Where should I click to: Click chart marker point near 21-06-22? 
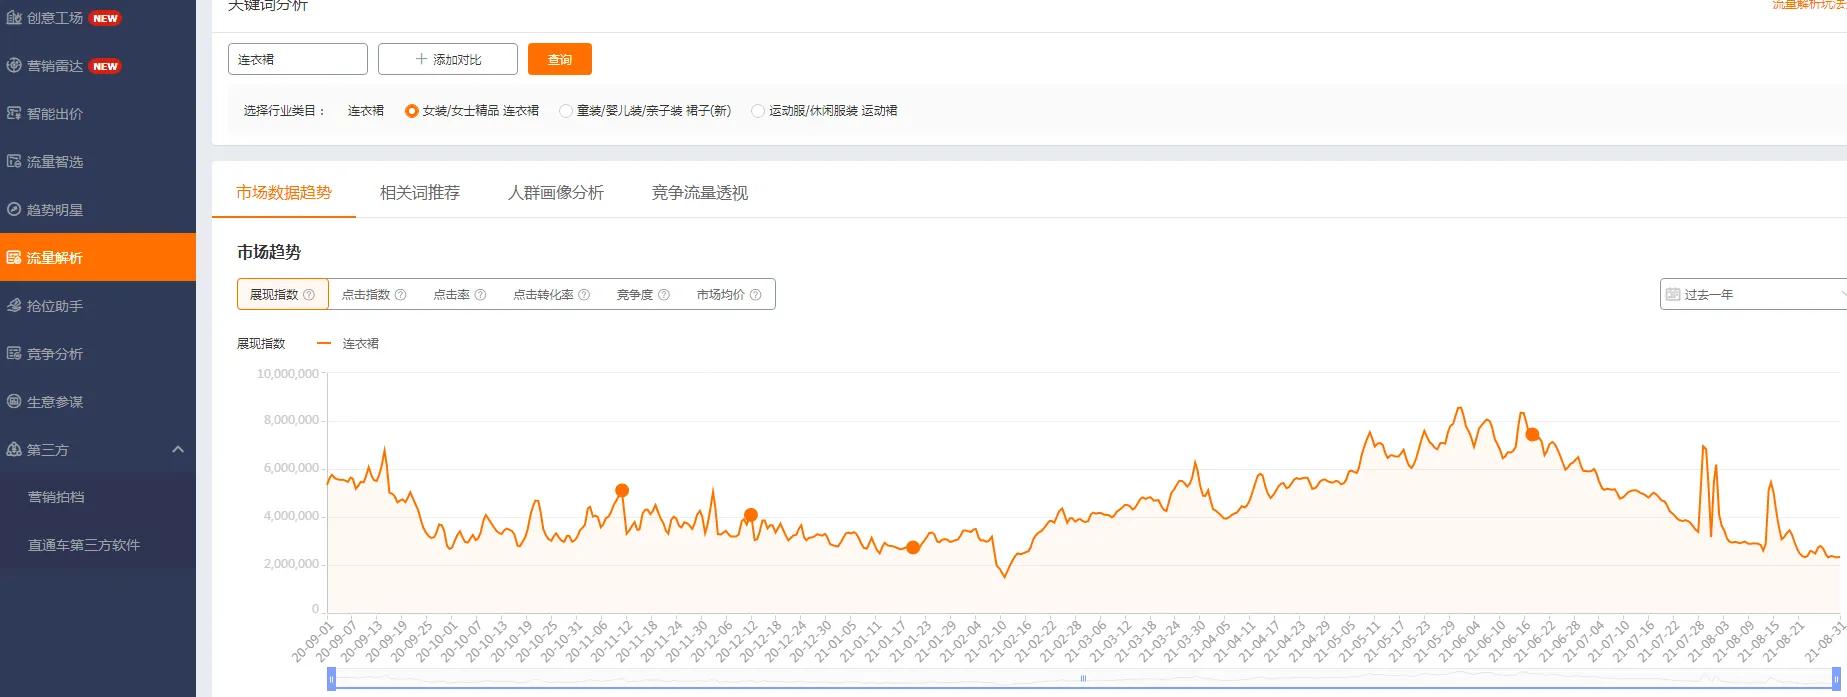tap(1532, 434)
